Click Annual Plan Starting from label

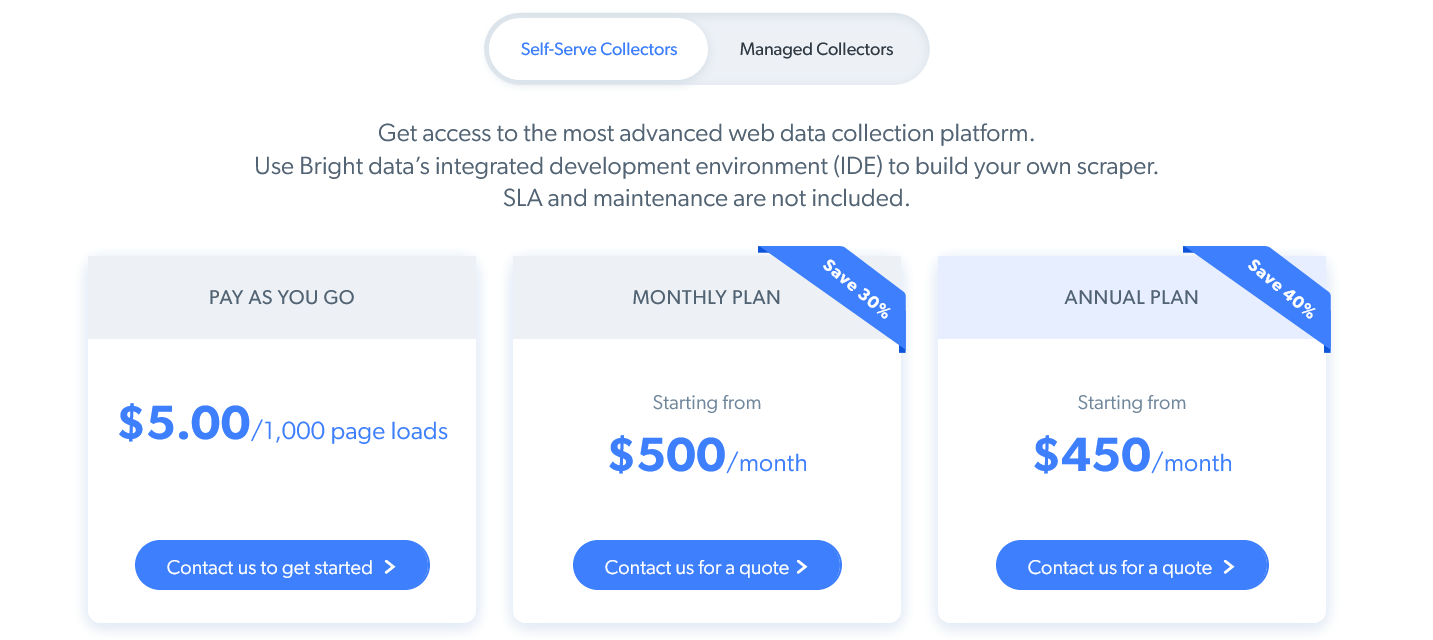tap(1132, 403)
